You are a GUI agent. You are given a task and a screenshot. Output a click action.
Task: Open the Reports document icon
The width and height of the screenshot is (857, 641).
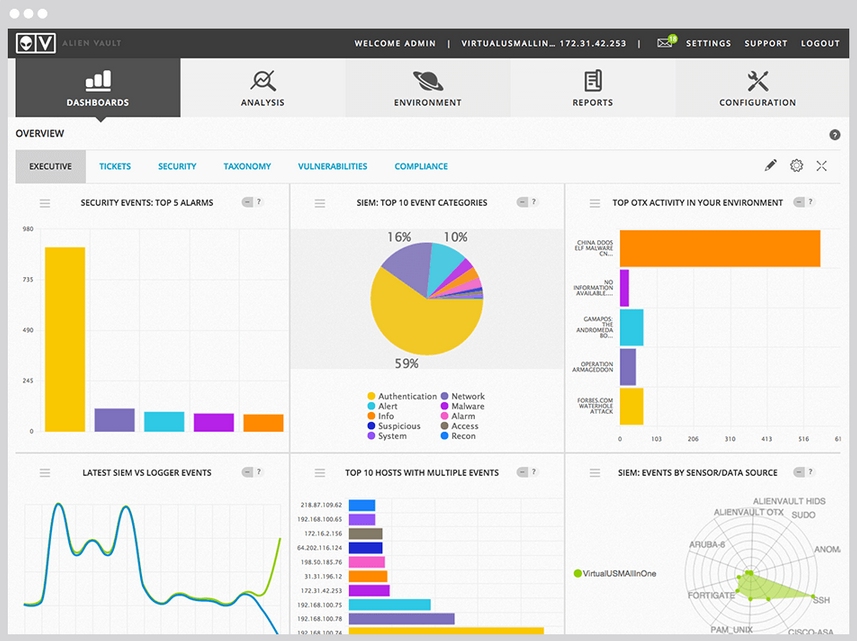tap(593, 81)
